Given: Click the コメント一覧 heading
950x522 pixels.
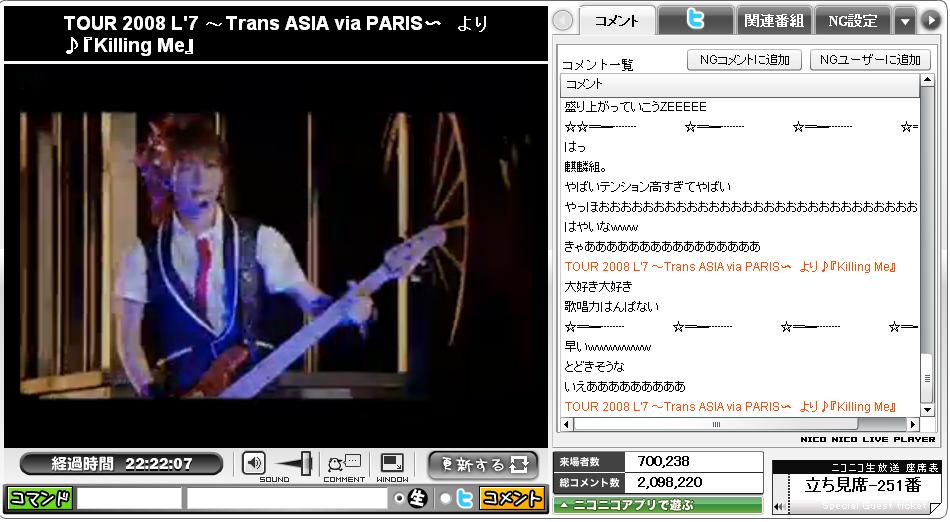Looking at the screenshot, I should click(x=597, y=65).
